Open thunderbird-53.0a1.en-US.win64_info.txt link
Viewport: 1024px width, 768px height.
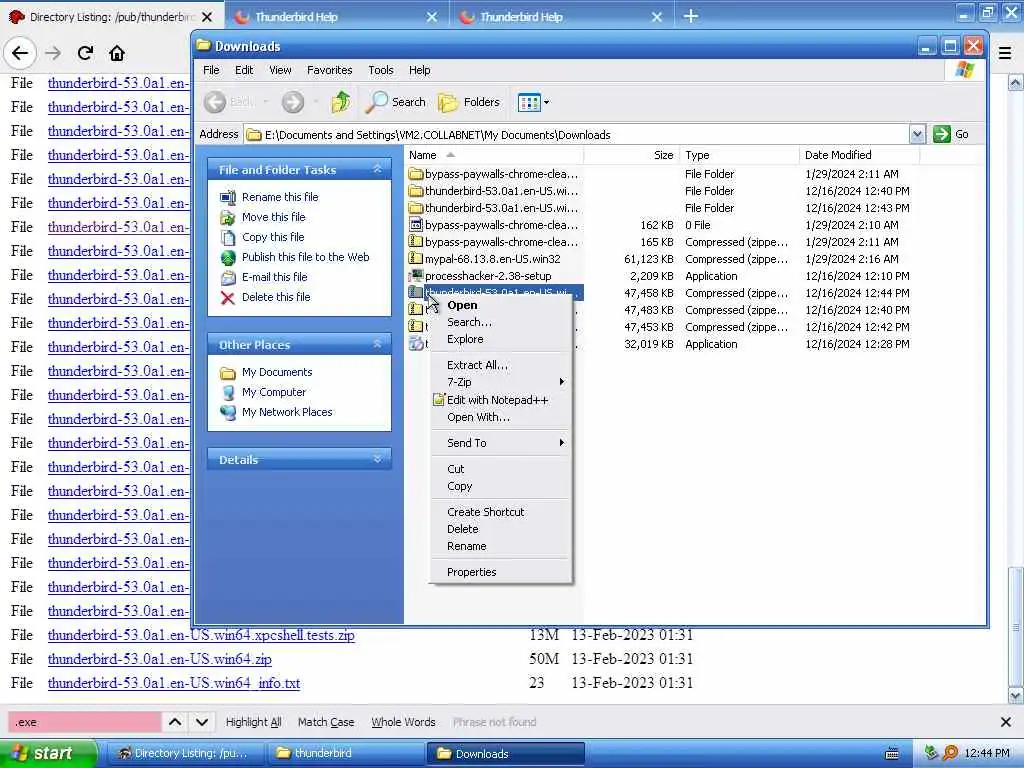[174, 683]
